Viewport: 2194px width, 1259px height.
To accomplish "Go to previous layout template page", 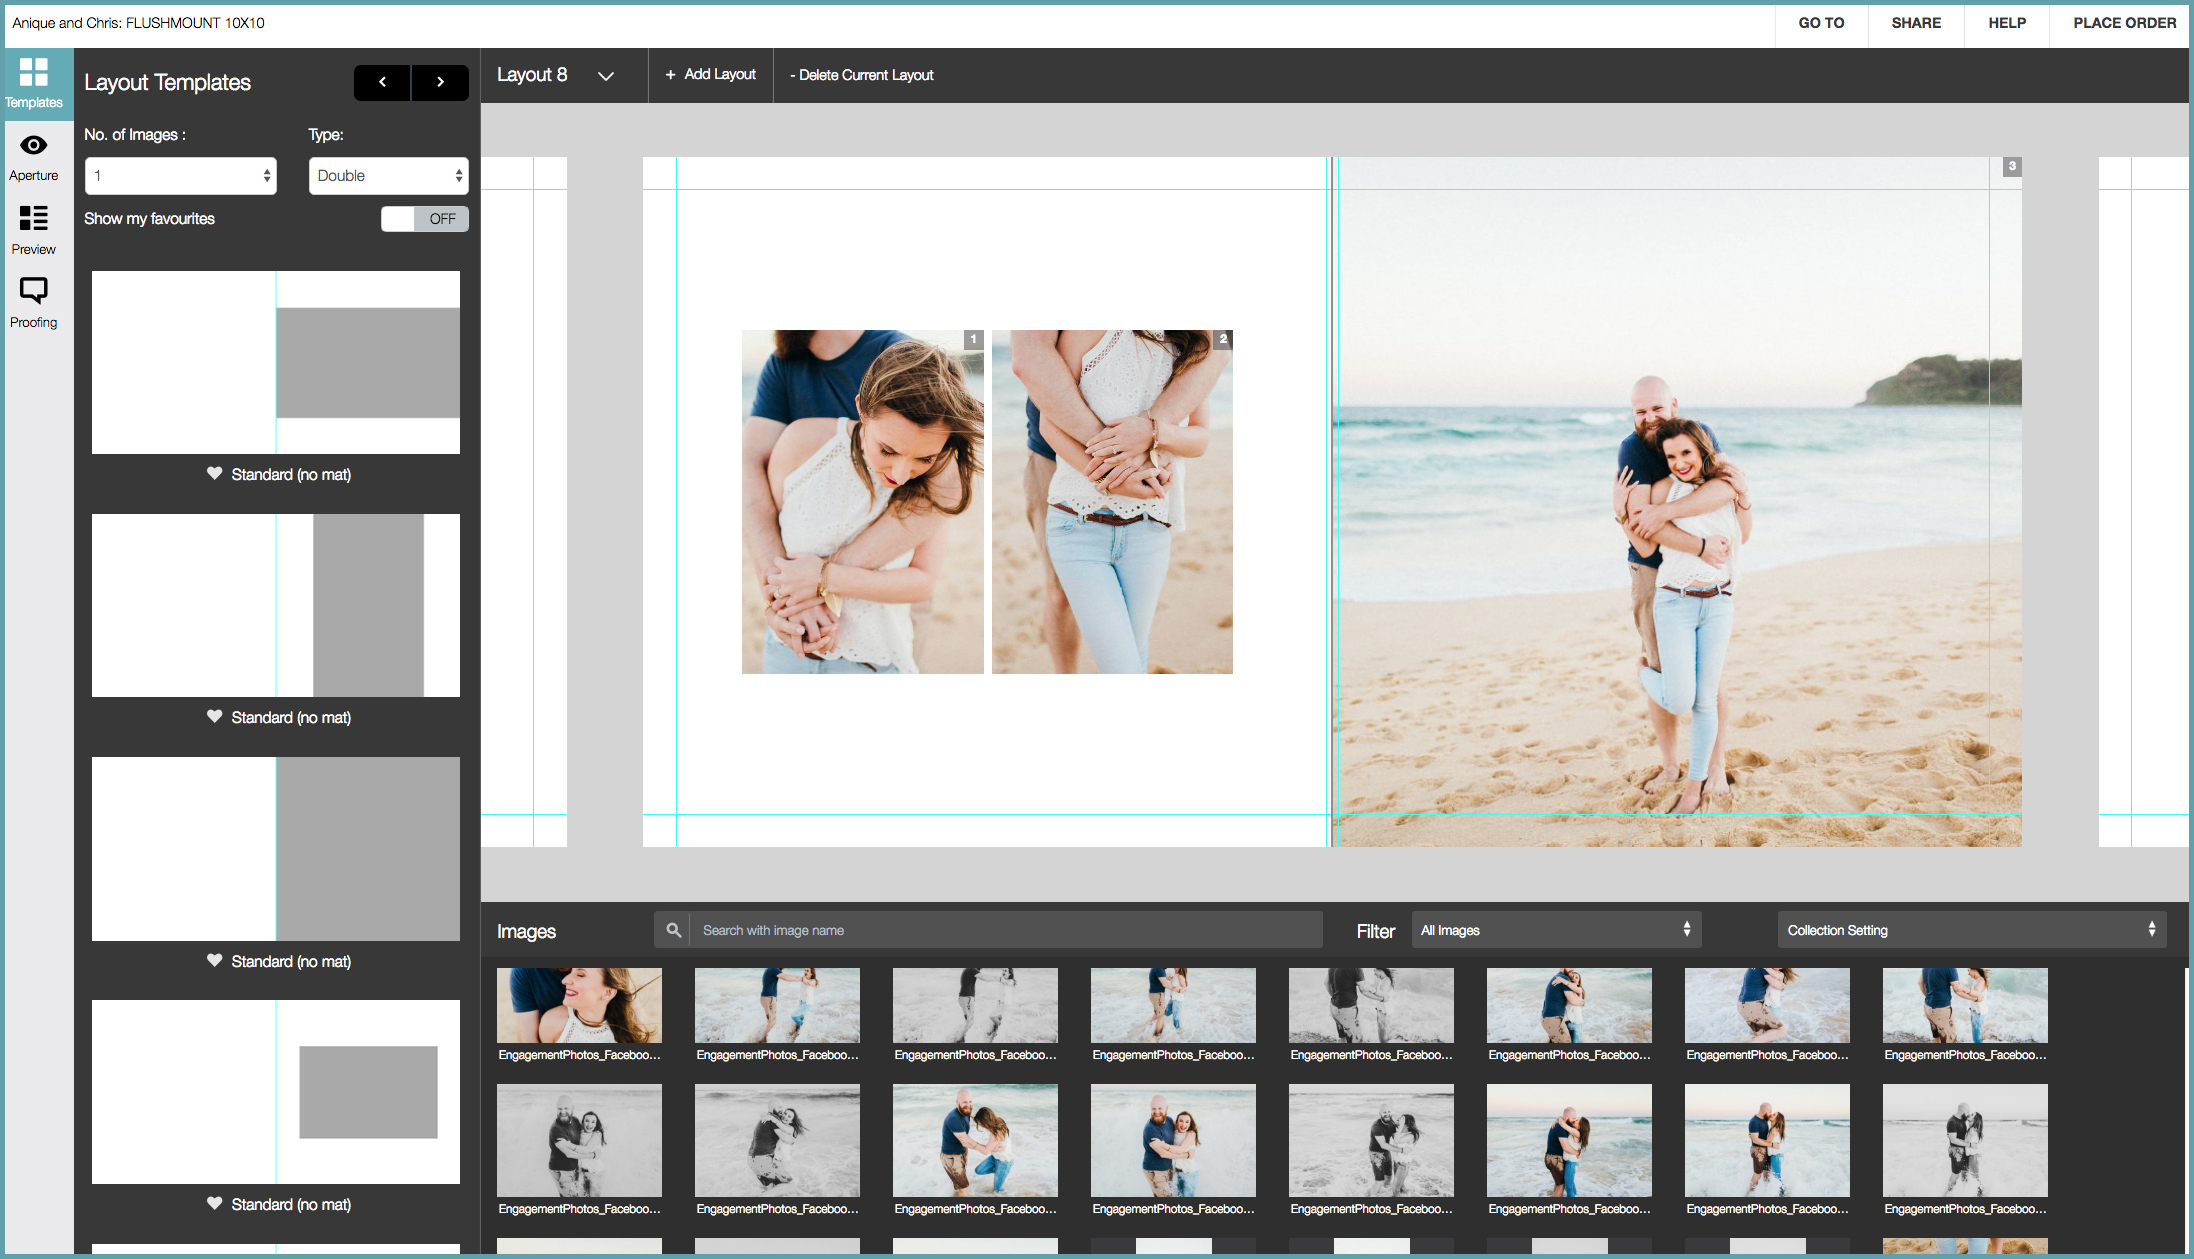I will point(382,82).
